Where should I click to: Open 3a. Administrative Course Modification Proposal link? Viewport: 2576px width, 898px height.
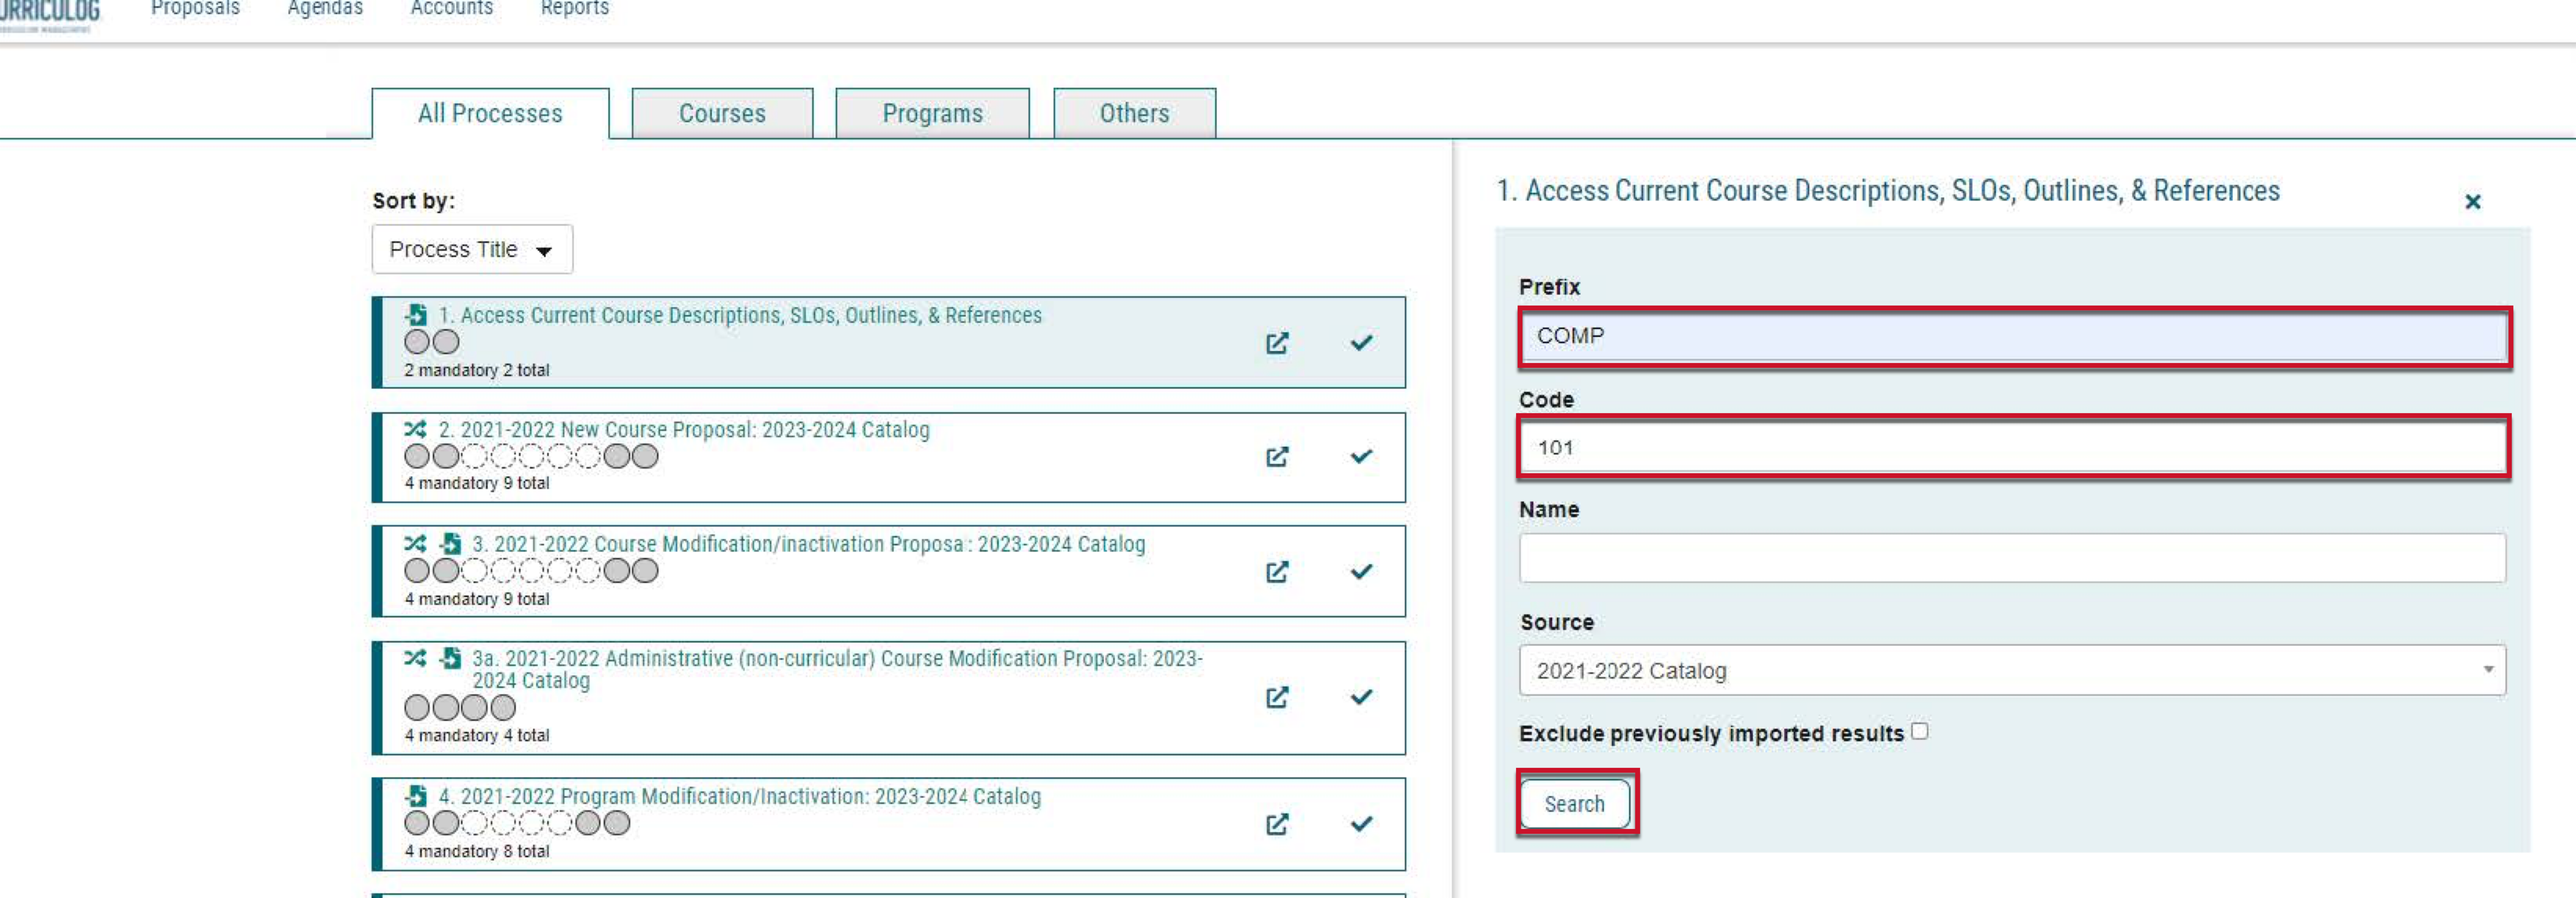point(838,669)
